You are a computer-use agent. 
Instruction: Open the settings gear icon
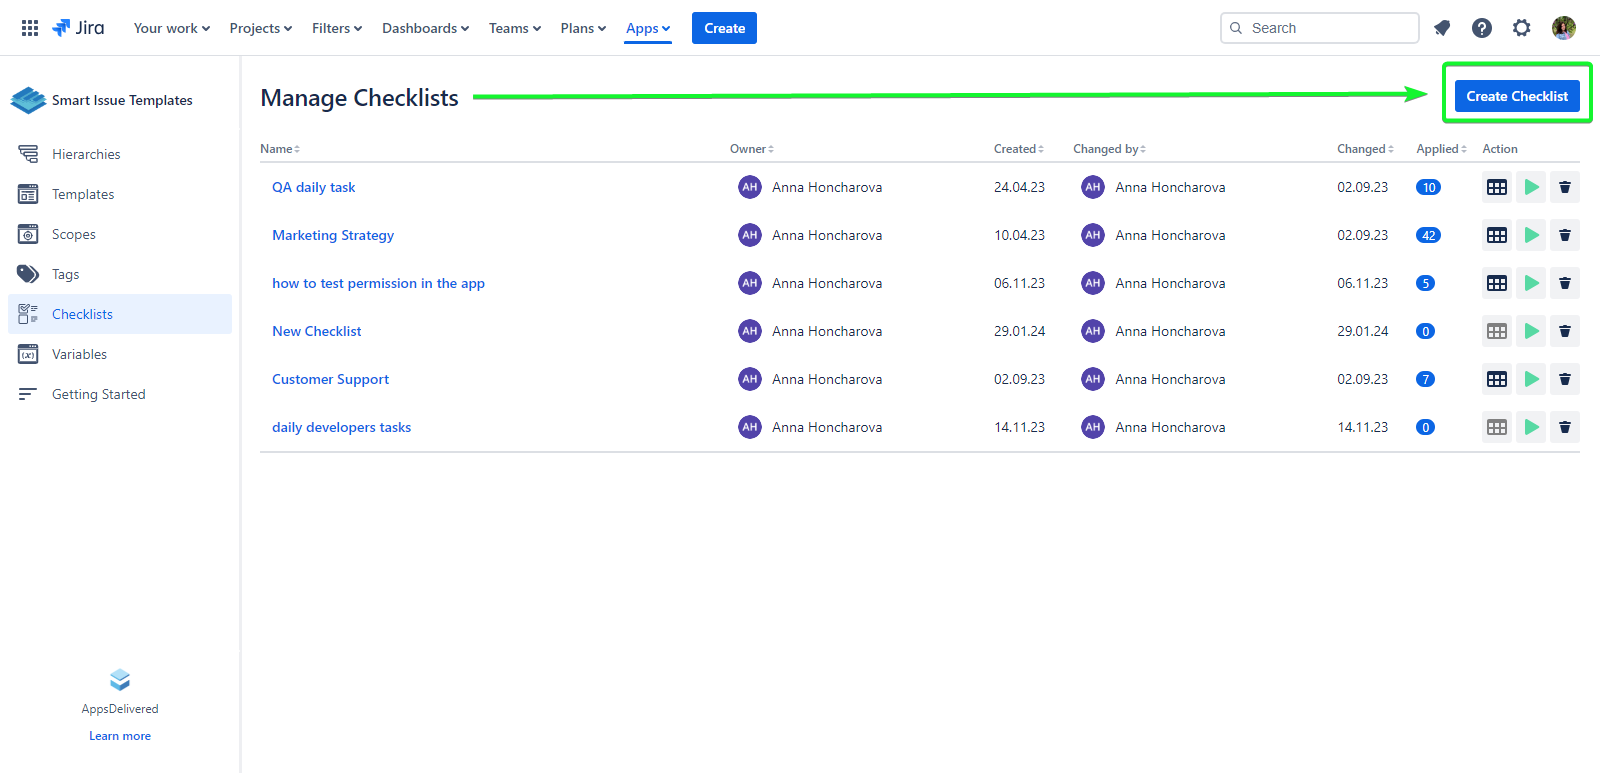pyautogui.click(x=1521, y=28)
